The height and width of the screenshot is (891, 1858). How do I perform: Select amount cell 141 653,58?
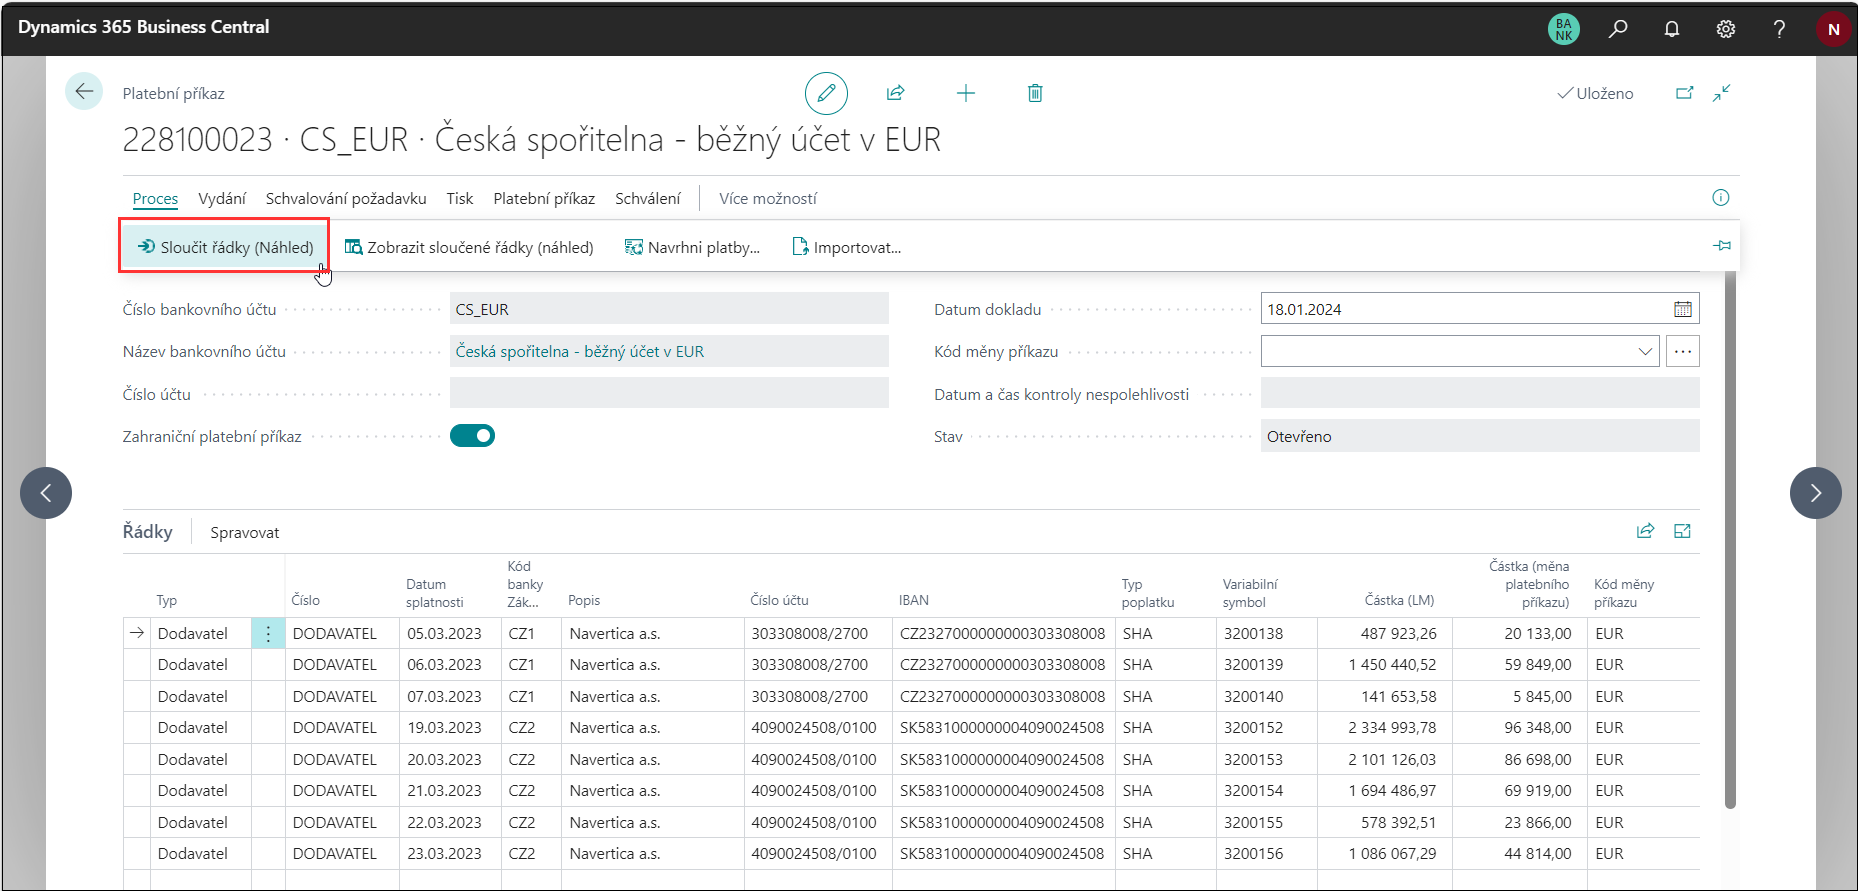pos(1385,697)
